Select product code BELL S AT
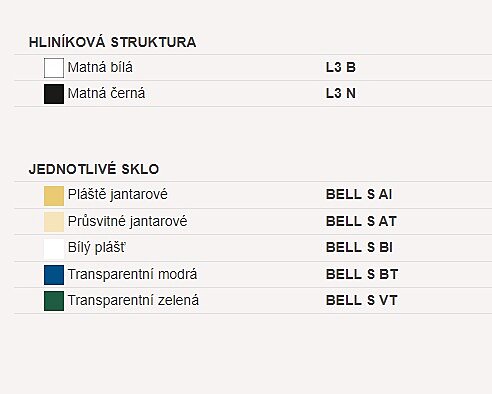This screenshot has width=492, height=394. [x=361, y=221]
